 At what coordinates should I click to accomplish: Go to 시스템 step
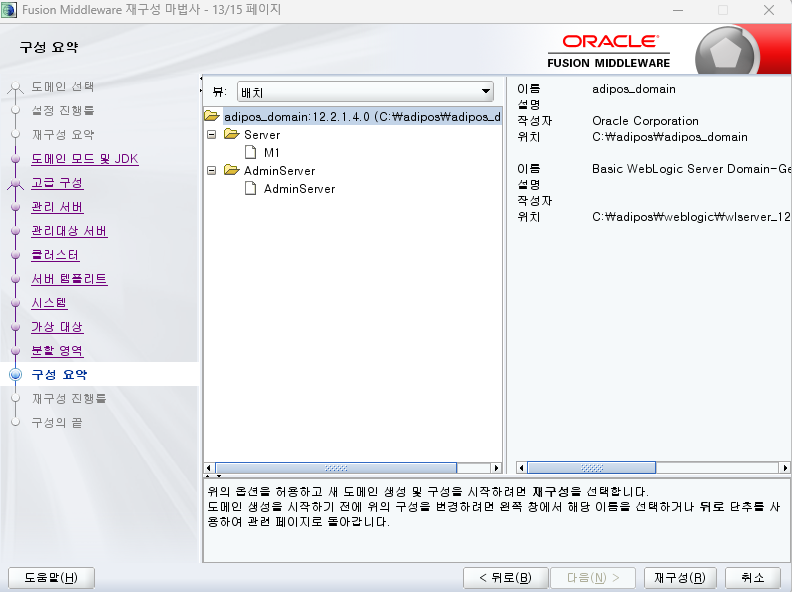pos(49,303)
